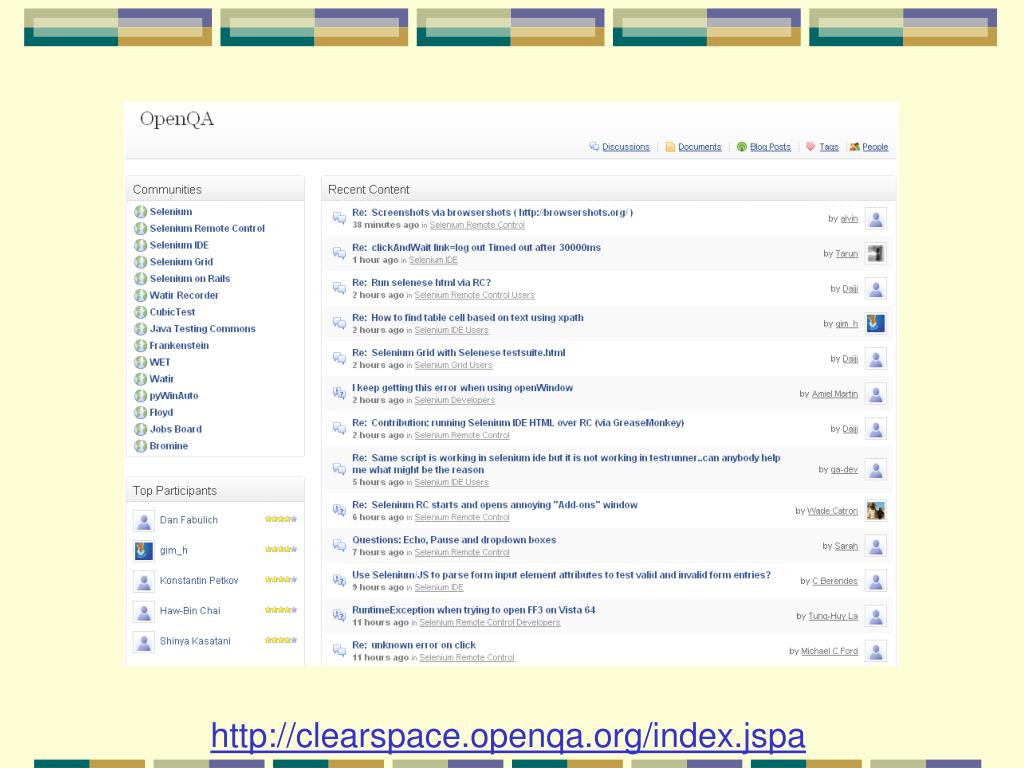Open Java Testing Commons community
Screen dimensions: 1024x768
[x=202, y=328]
